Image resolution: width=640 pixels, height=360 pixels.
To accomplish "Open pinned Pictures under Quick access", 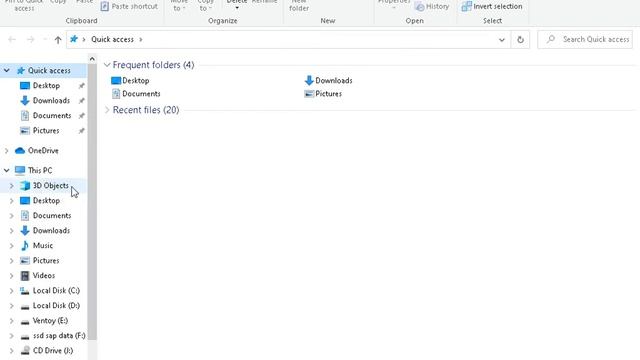I will pos(46,131).
